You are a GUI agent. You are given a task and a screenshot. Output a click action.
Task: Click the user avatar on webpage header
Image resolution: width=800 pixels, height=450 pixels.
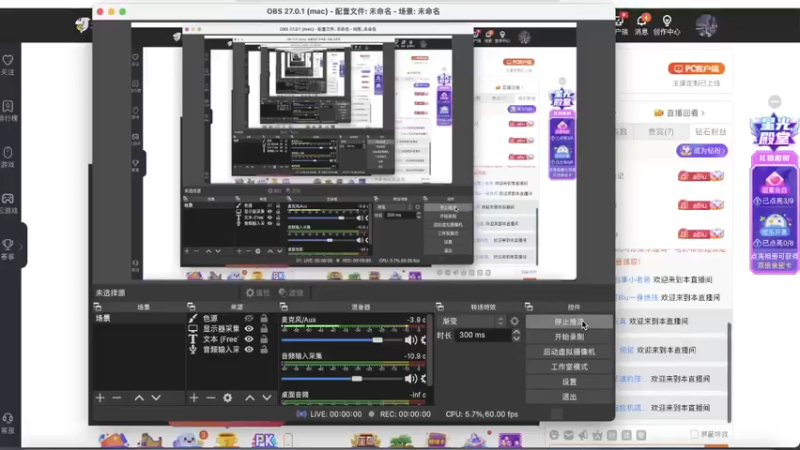[707, 25]
